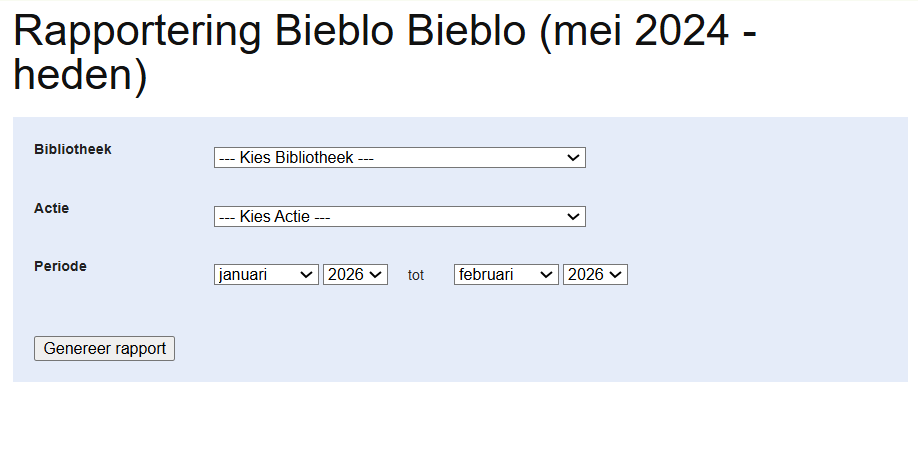Image resolution: width=918 pixels, height=451 pixels.
Task: Click the Actie field label
Action: tap(52, 208)
